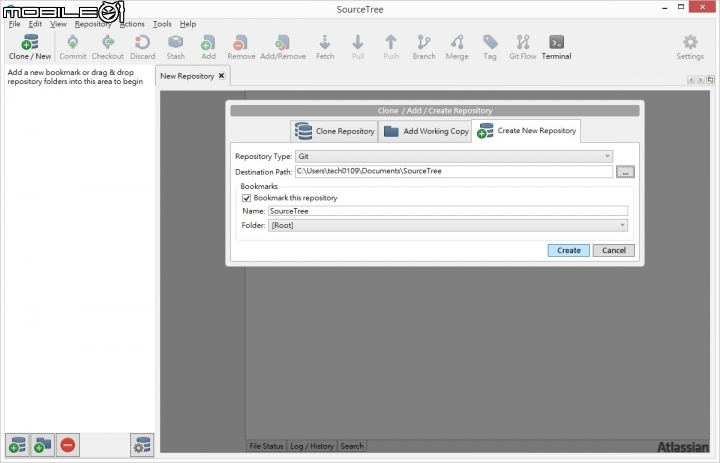The width and height of the screenshot is (720, 463).
Task: Switch to the Clone Repository tab
Action: coord(334,131)
